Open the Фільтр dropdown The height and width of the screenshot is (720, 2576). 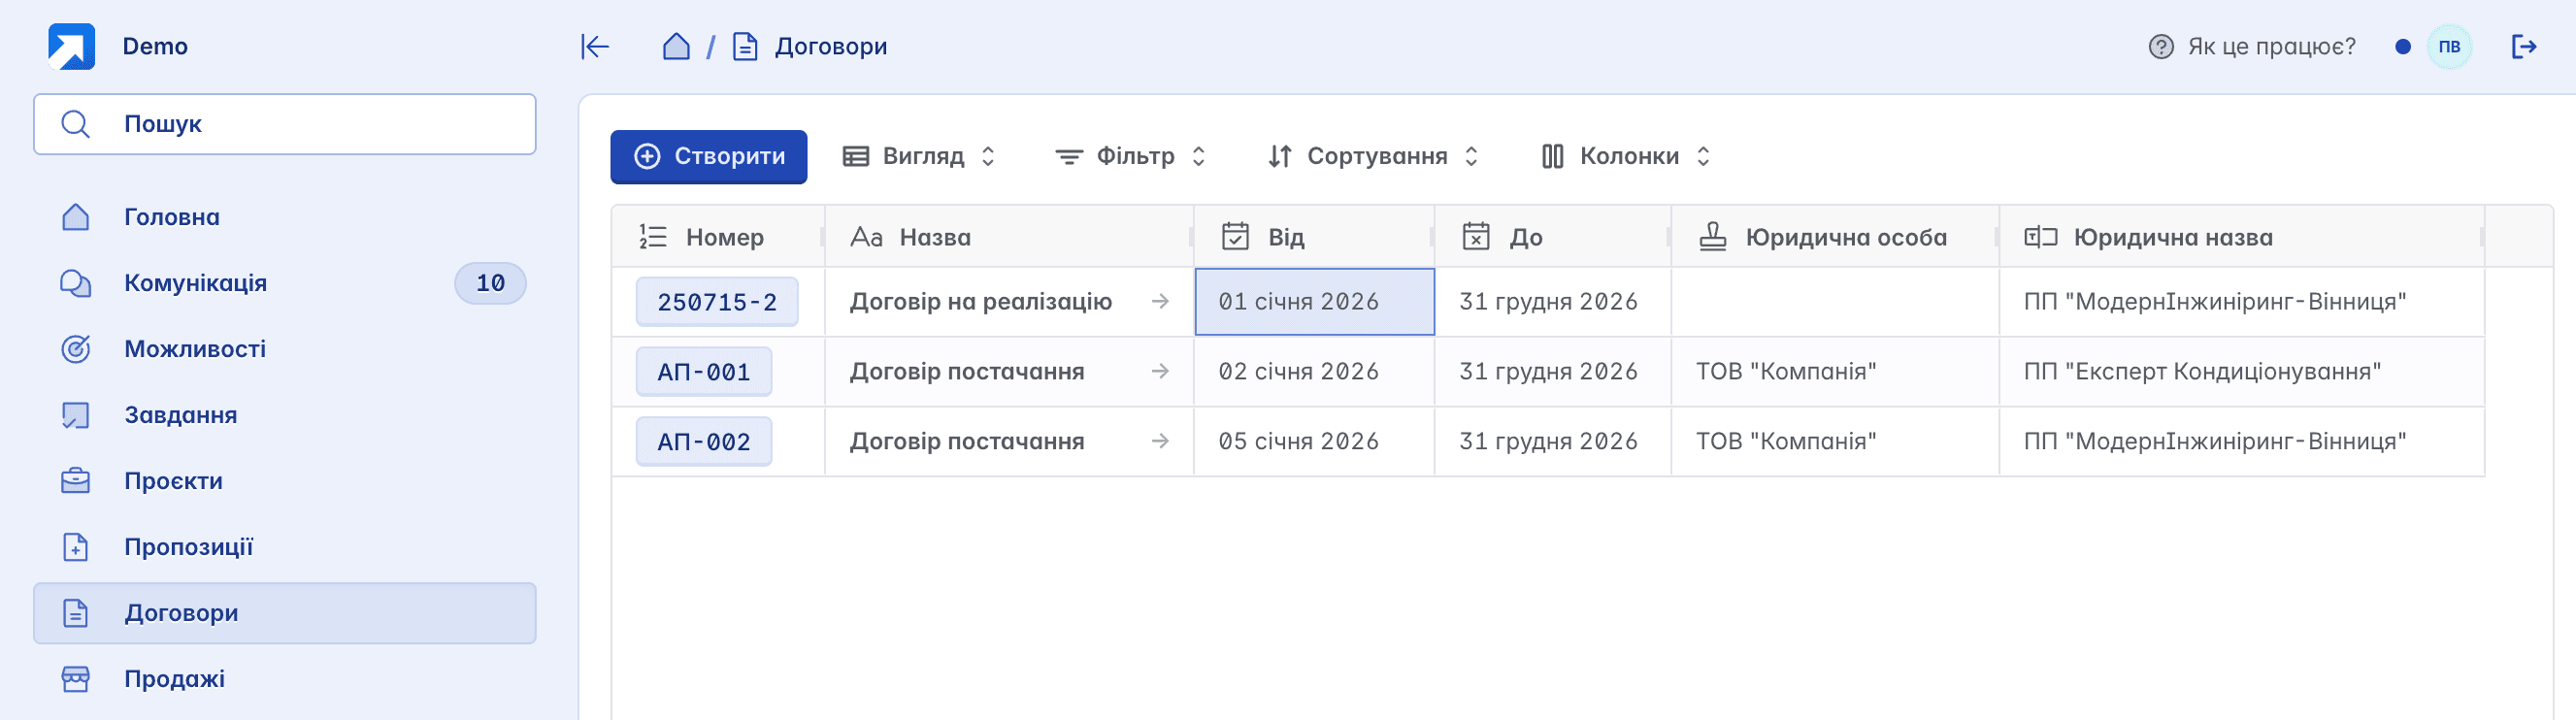[x=1131, y=156]
